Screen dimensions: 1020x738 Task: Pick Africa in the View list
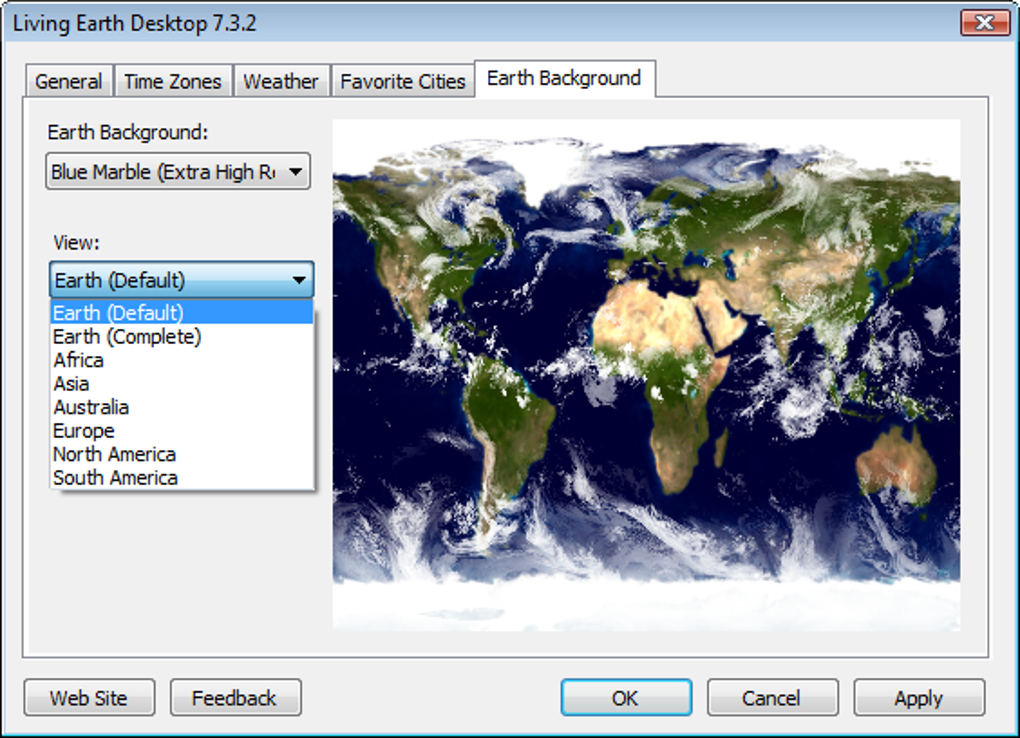(x=181, y=360)
